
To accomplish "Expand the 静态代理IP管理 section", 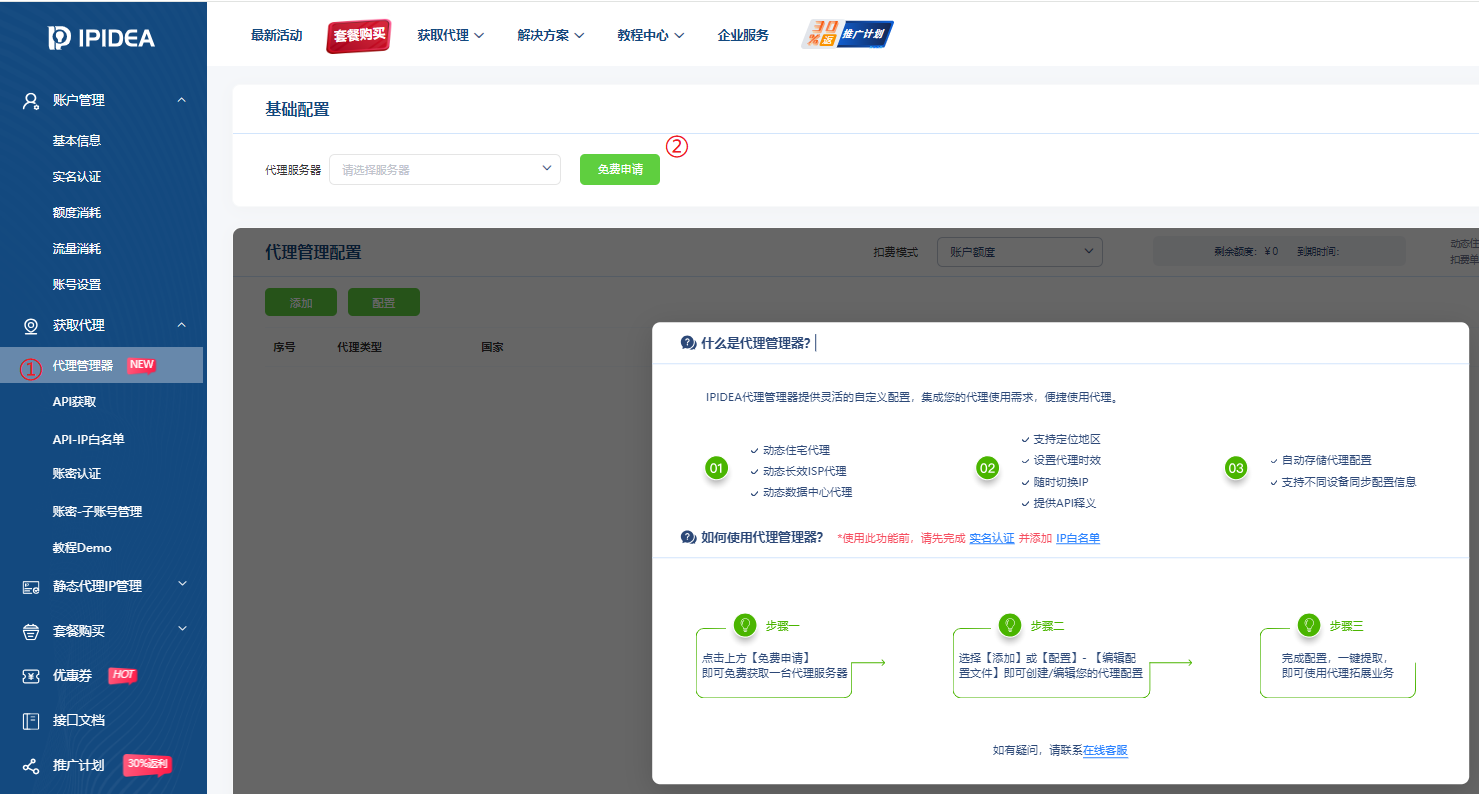I will [x=181, y=584].
